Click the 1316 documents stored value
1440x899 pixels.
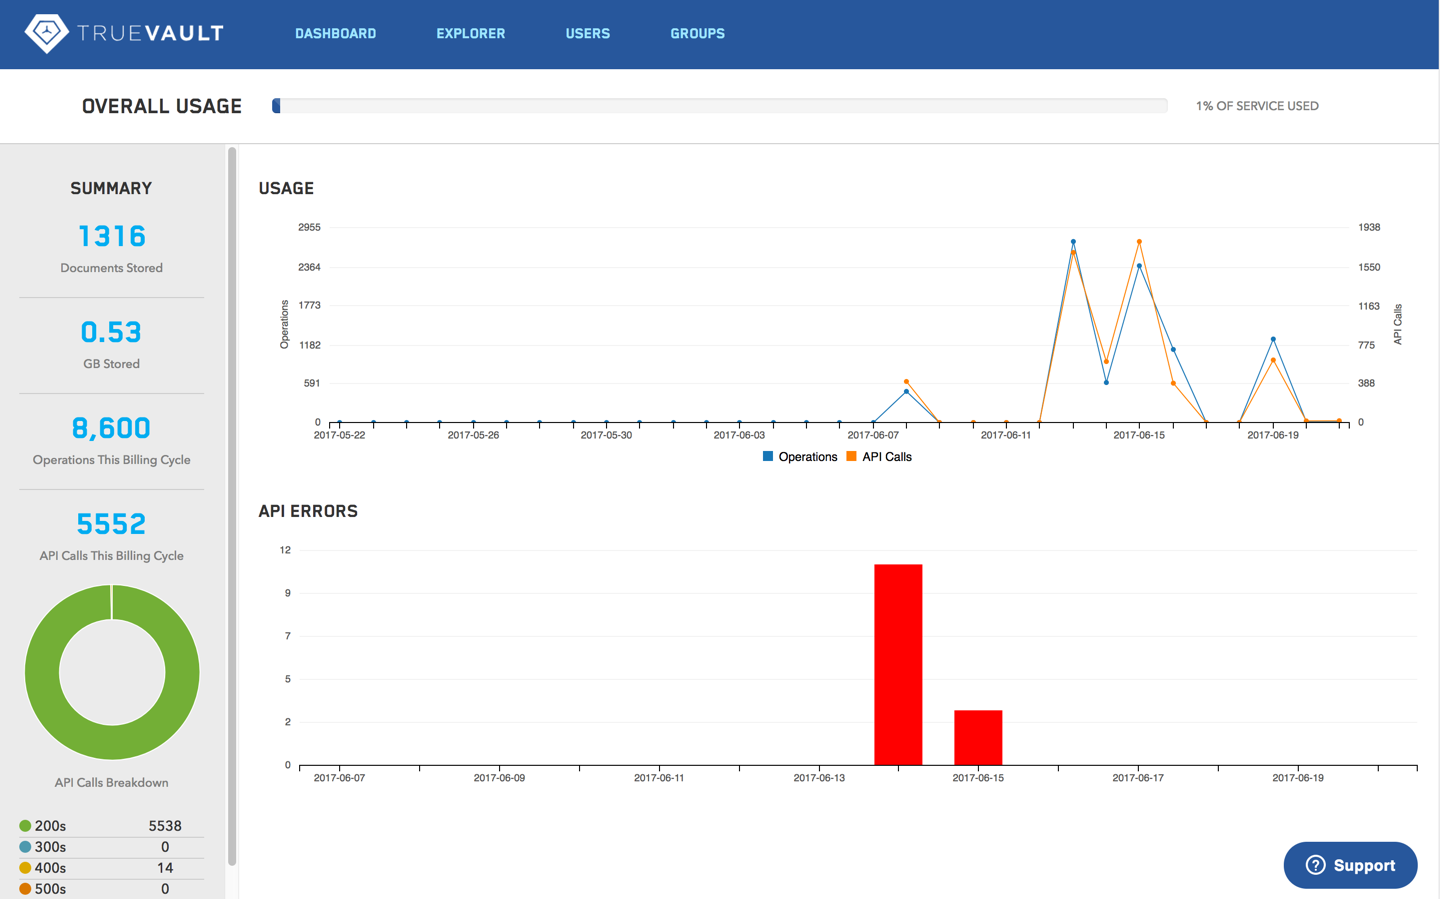pyautogui.click(x=112, y=236)
